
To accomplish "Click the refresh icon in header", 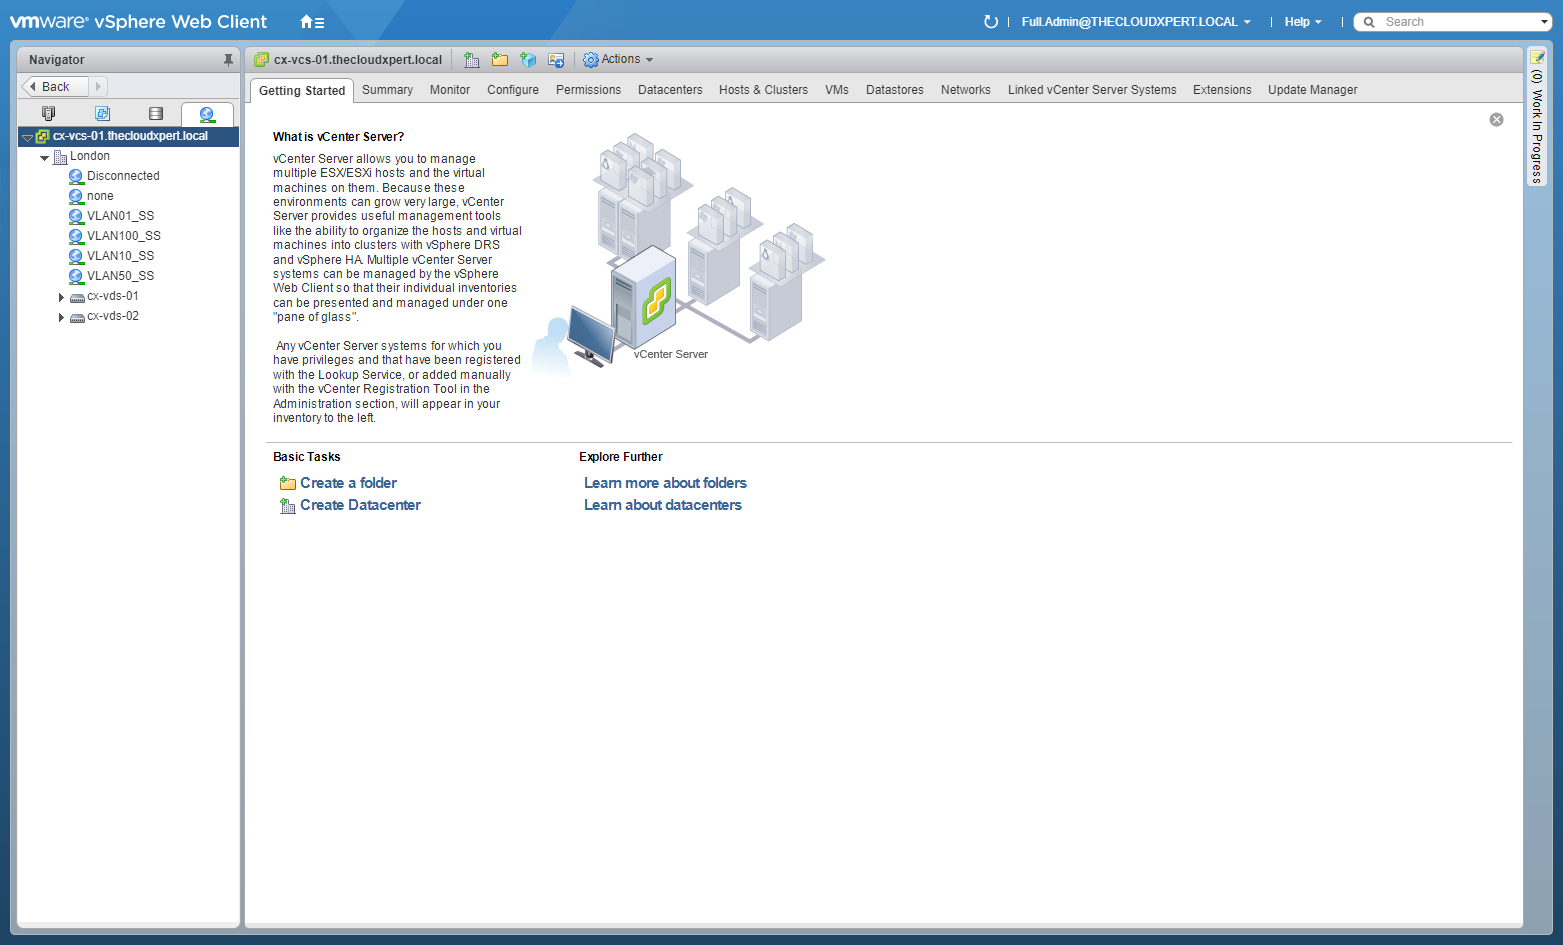I will (x=990, y=22).
